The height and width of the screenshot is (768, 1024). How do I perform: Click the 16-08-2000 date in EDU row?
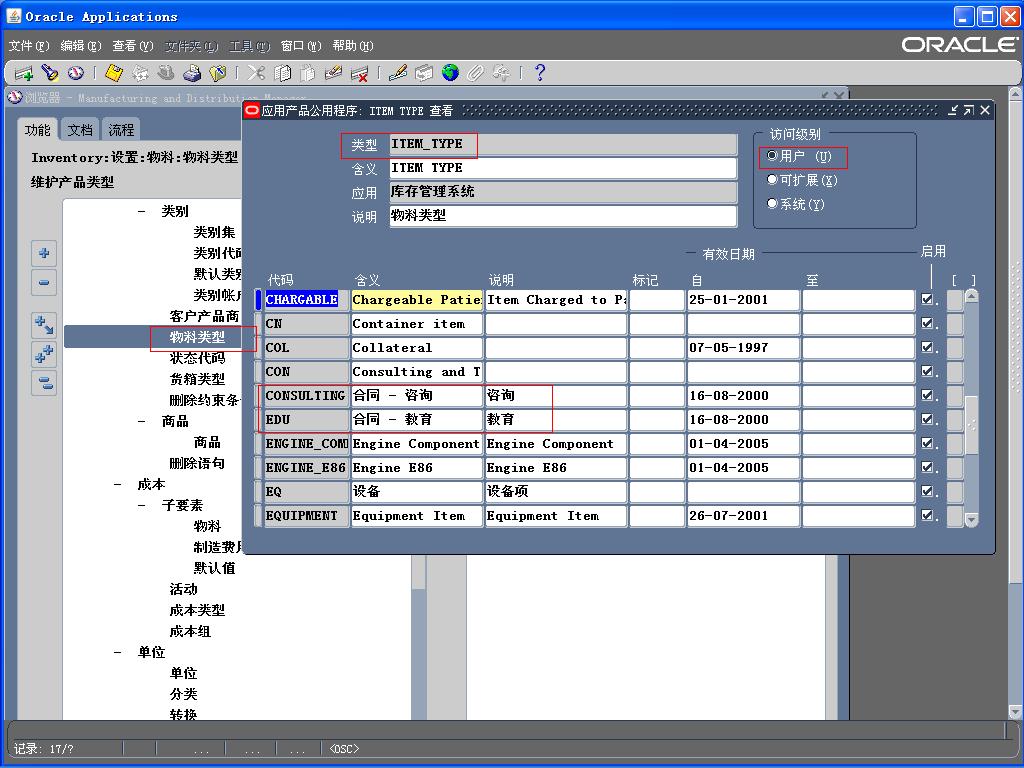click(743, 419)
